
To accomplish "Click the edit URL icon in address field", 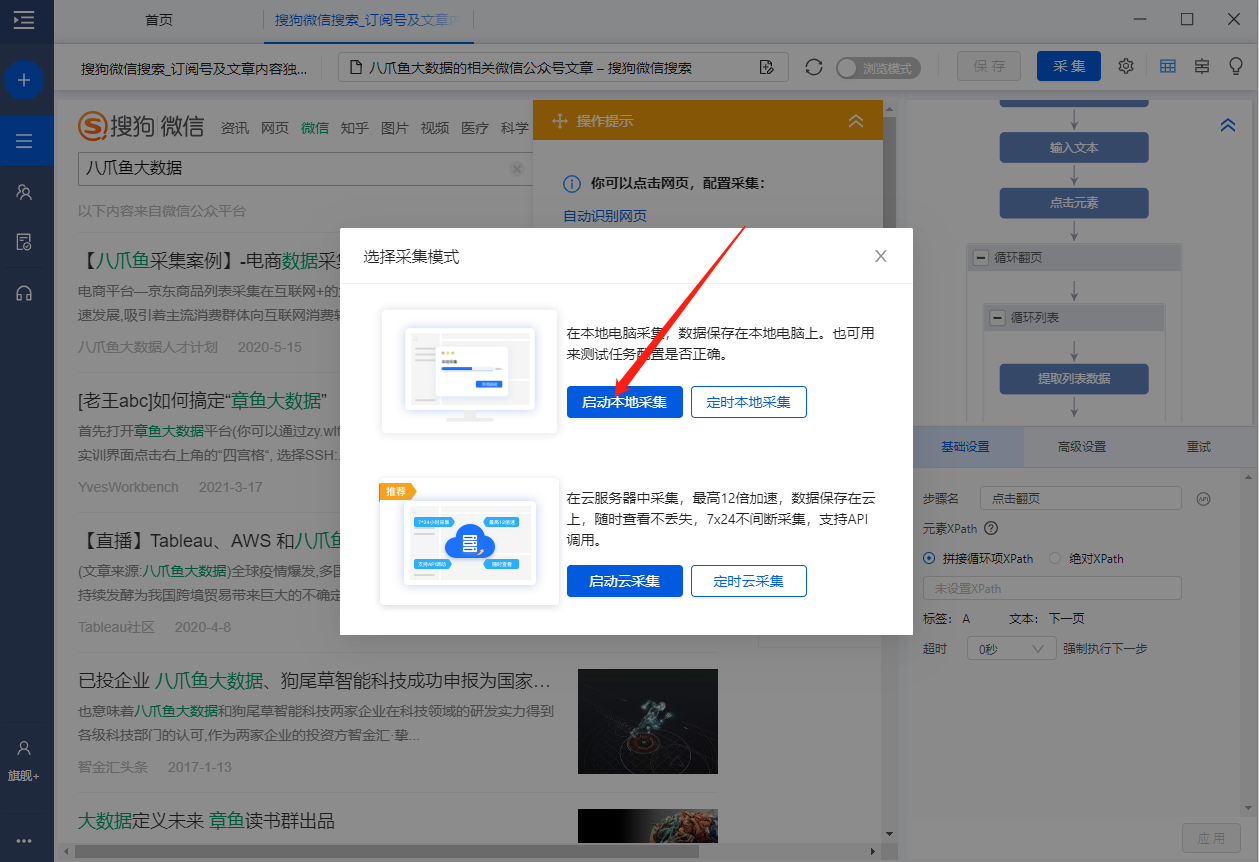I will coord(767,68).
